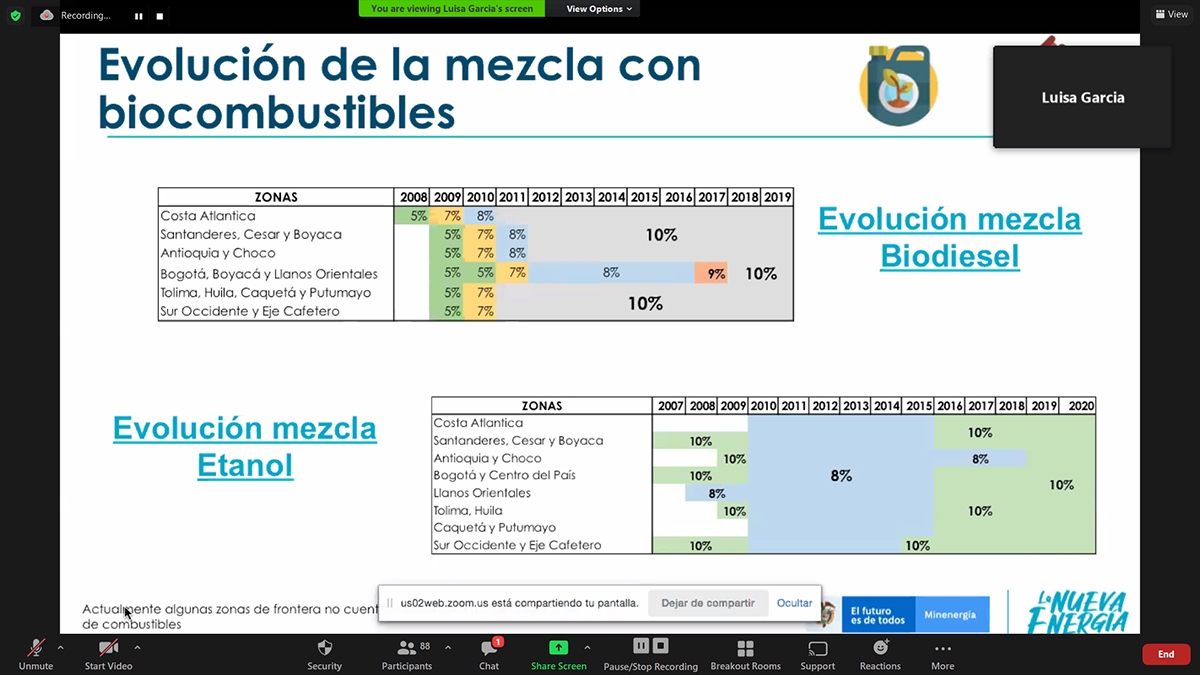The height and width of the screenshot is (675, 1200).
Task: Click the 8% cell in the Bogotá, Boyacá y Llanos Orientales row
Action: (611, 273)
